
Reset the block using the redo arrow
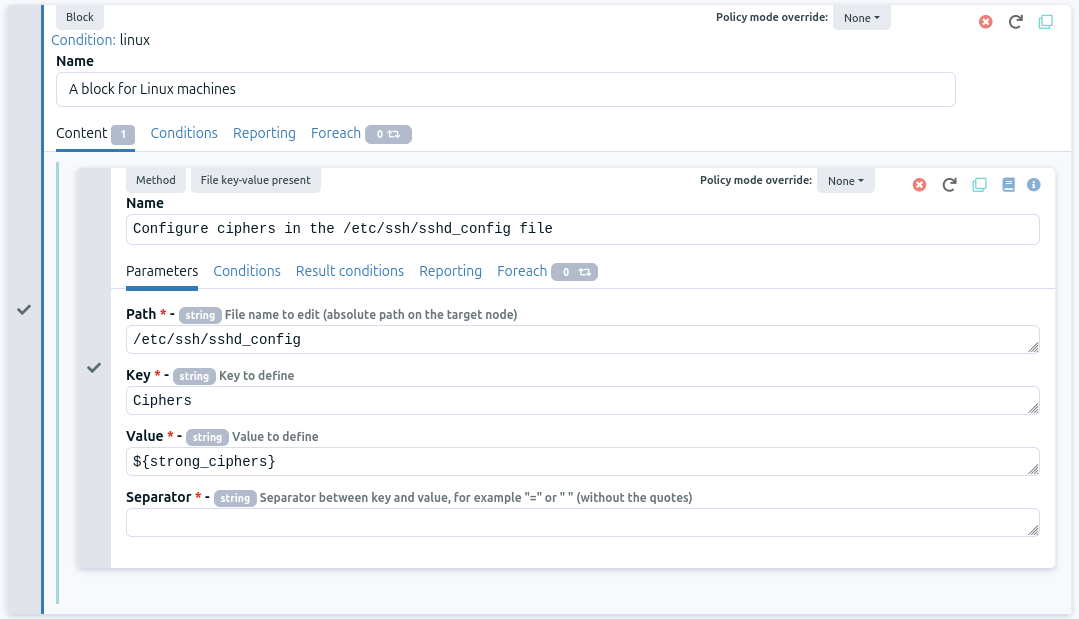click(1015, 21)
